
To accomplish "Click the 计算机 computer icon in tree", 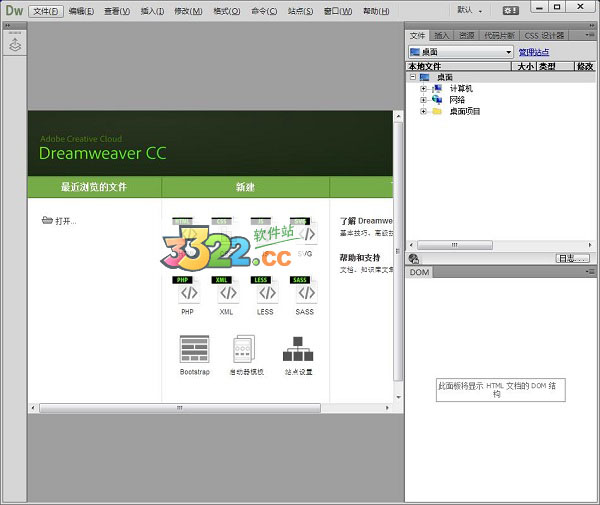I will tap(437, 88).
